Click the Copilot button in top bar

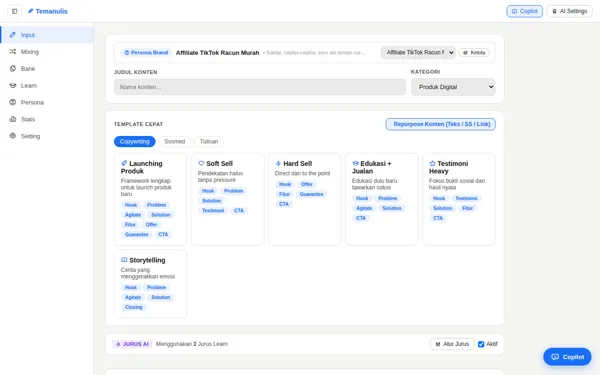[x=525, y=11]
